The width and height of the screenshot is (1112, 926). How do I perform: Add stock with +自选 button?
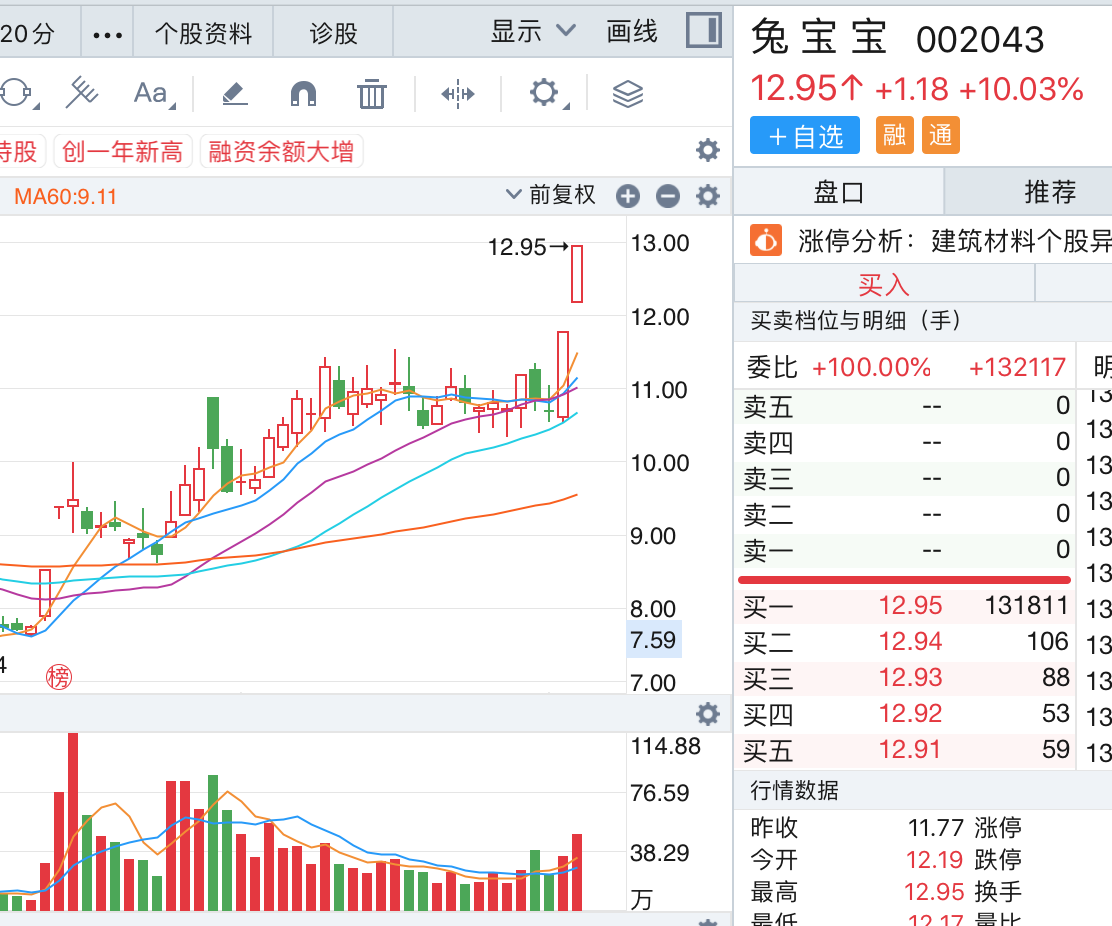pos(805,136)
